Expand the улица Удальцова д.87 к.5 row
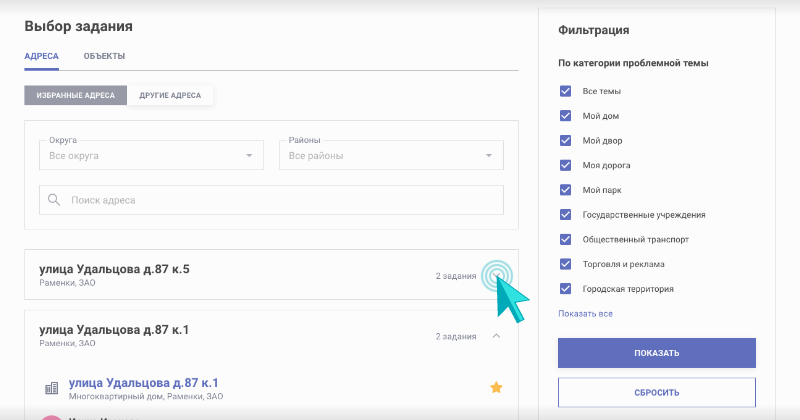 [x=497, y=275]
